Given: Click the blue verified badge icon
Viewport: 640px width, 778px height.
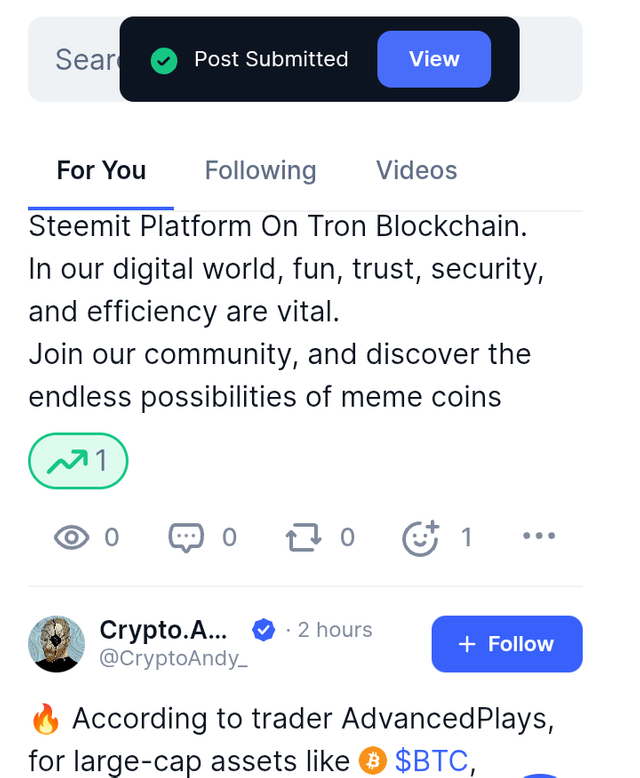Looking at the screenshot, I should click(264, 630).
